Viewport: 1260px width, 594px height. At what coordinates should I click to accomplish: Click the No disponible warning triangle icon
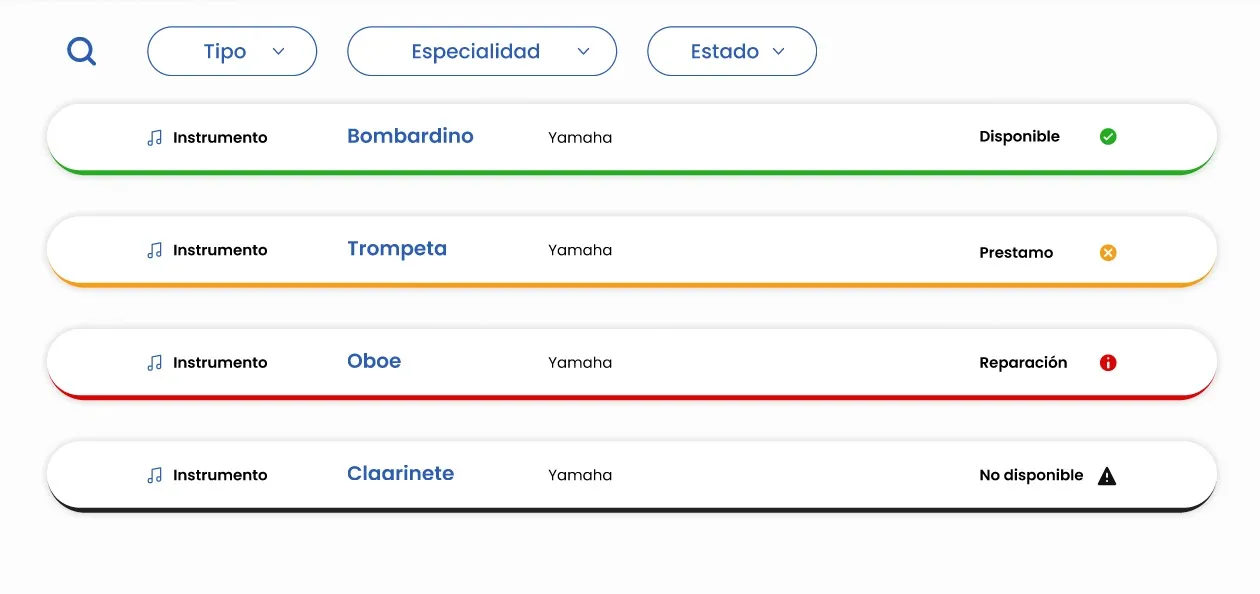1107,476
